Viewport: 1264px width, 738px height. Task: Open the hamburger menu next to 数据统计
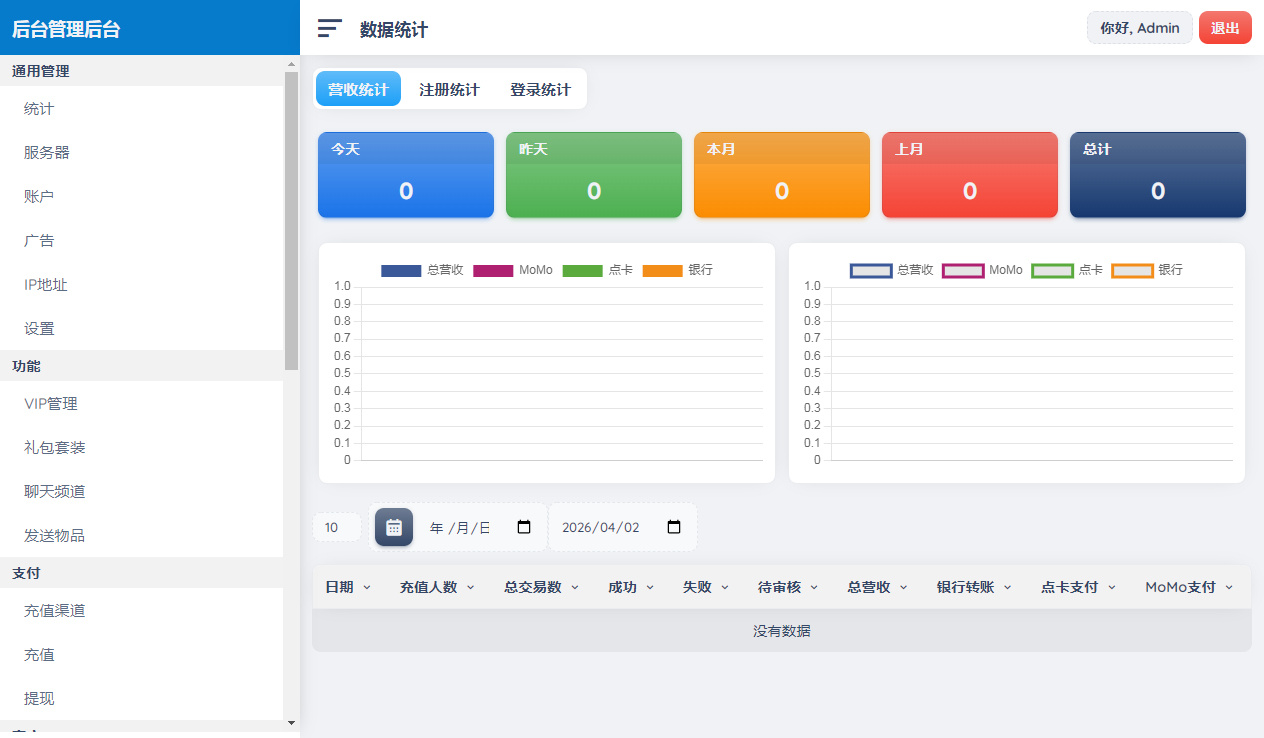(329, 28)
